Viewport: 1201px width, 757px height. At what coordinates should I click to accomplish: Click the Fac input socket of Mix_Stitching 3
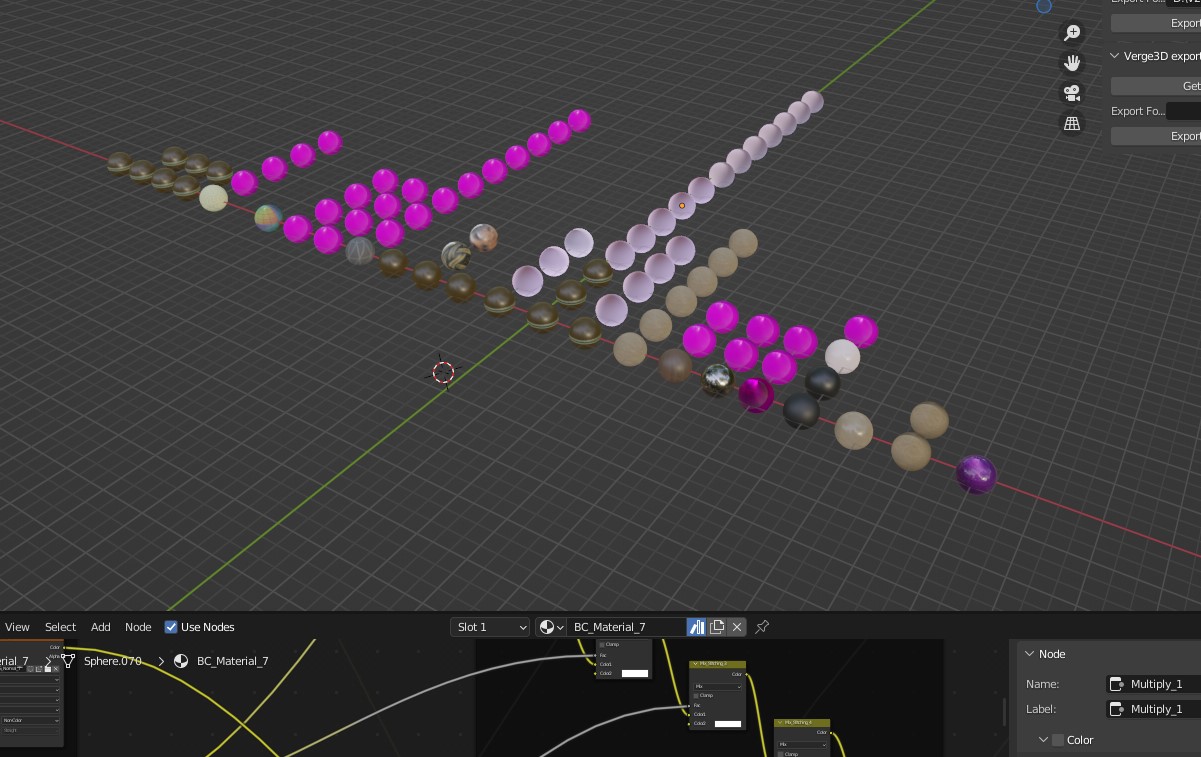click(689, 705)
